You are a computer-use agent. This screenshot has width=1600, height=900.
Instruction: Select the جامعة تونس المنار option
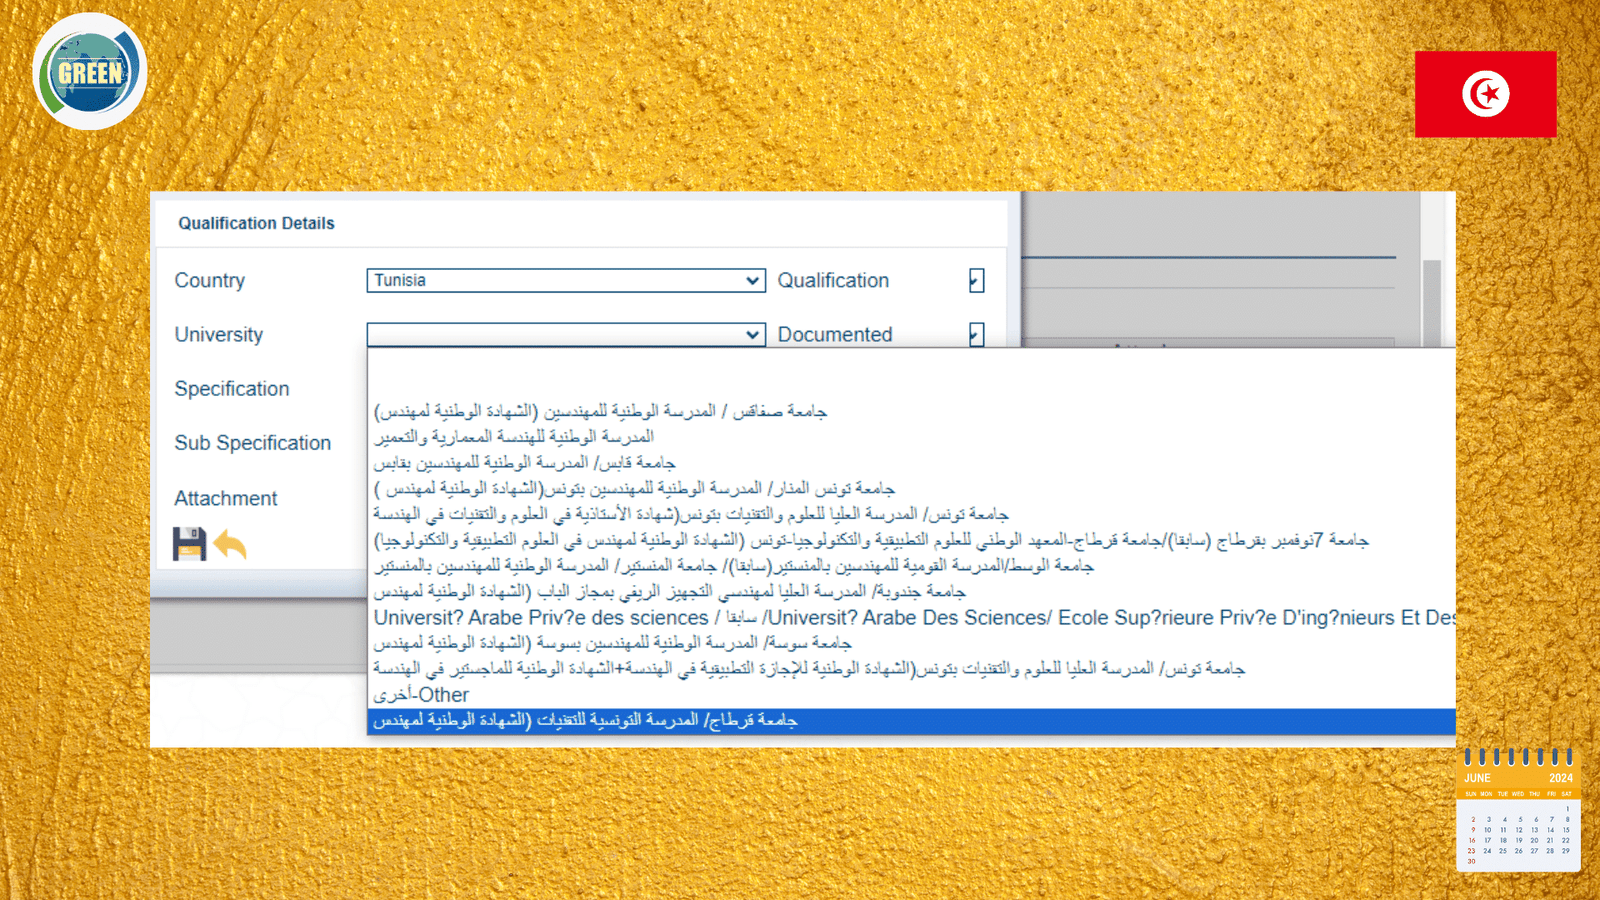(x=634, y=489)
